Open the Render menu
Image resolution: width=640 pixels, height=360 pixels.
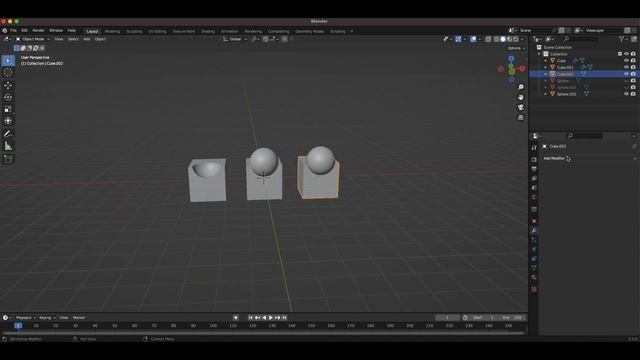(38, 31)
